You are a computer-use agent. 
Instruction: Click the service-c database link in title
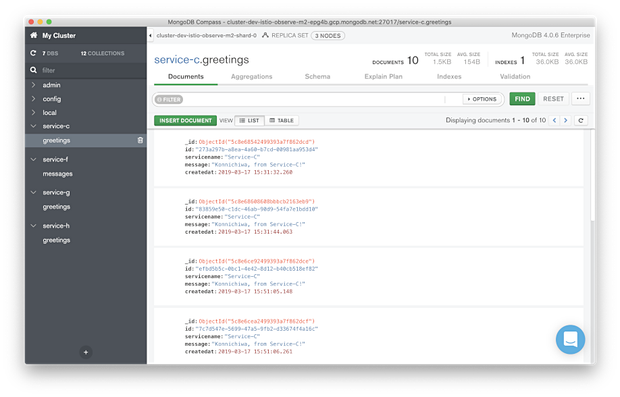pyautogui.click(x=177, y=60)
